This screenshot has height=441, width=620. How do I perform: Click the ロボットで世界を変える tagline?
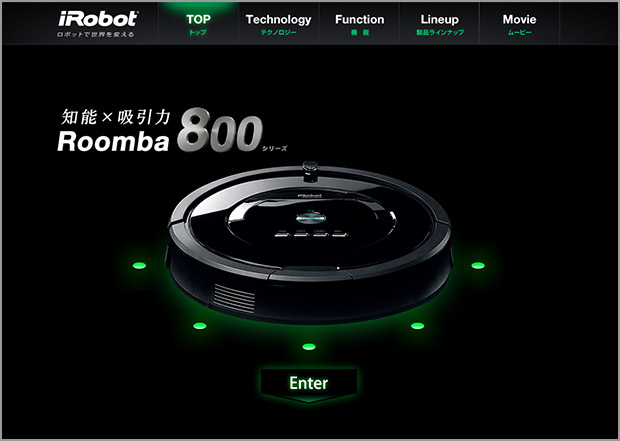[x=95, y=35]
